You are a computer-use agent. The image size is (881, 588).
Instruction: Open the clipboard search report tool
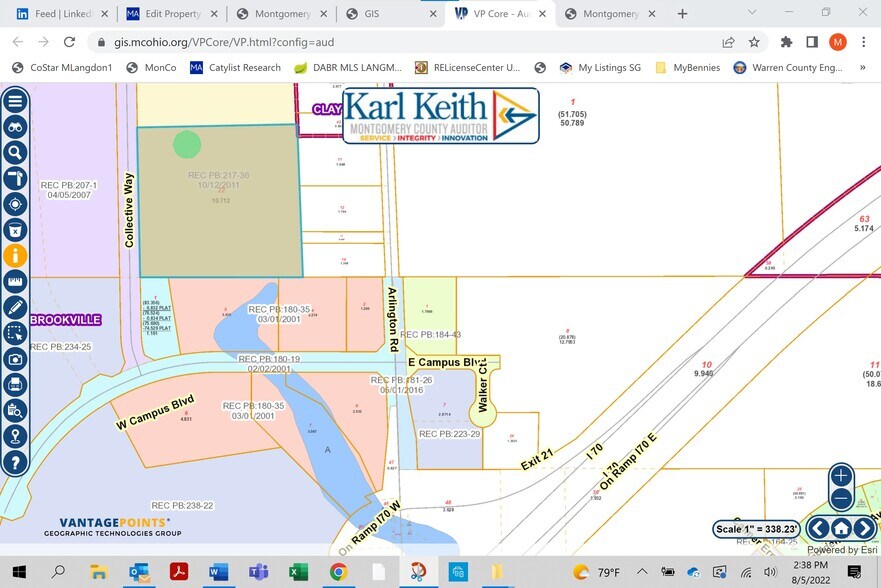(x=15, y=411)
